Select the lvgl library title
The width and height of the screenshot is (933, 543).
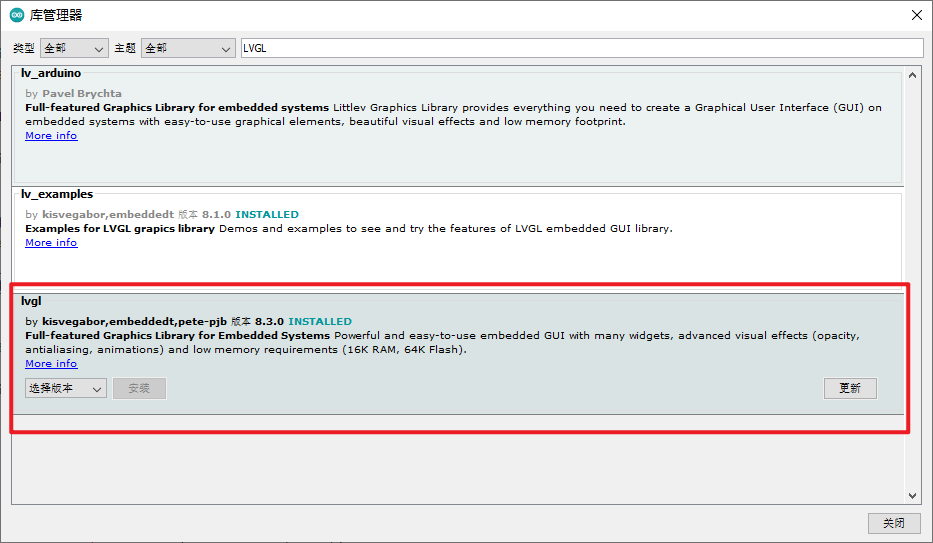[32, 301]
